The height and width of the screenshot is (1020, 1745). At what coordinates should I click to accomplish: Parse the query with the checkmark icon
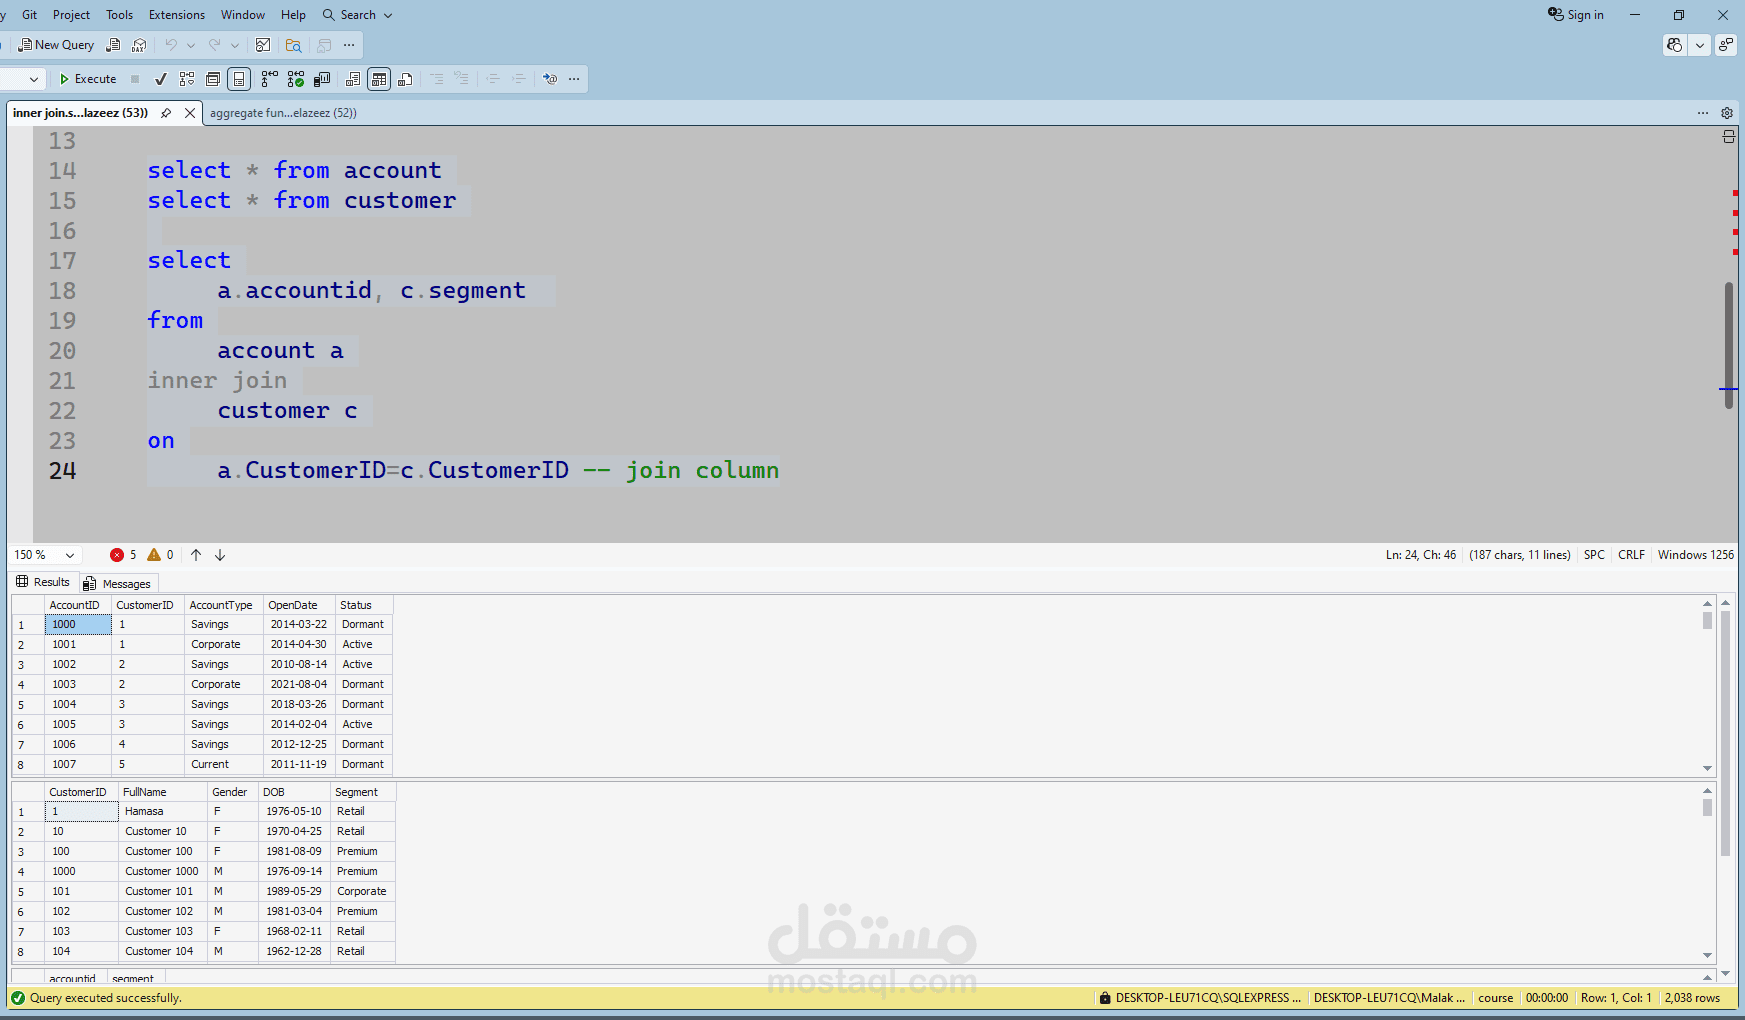tap(160, 79)
